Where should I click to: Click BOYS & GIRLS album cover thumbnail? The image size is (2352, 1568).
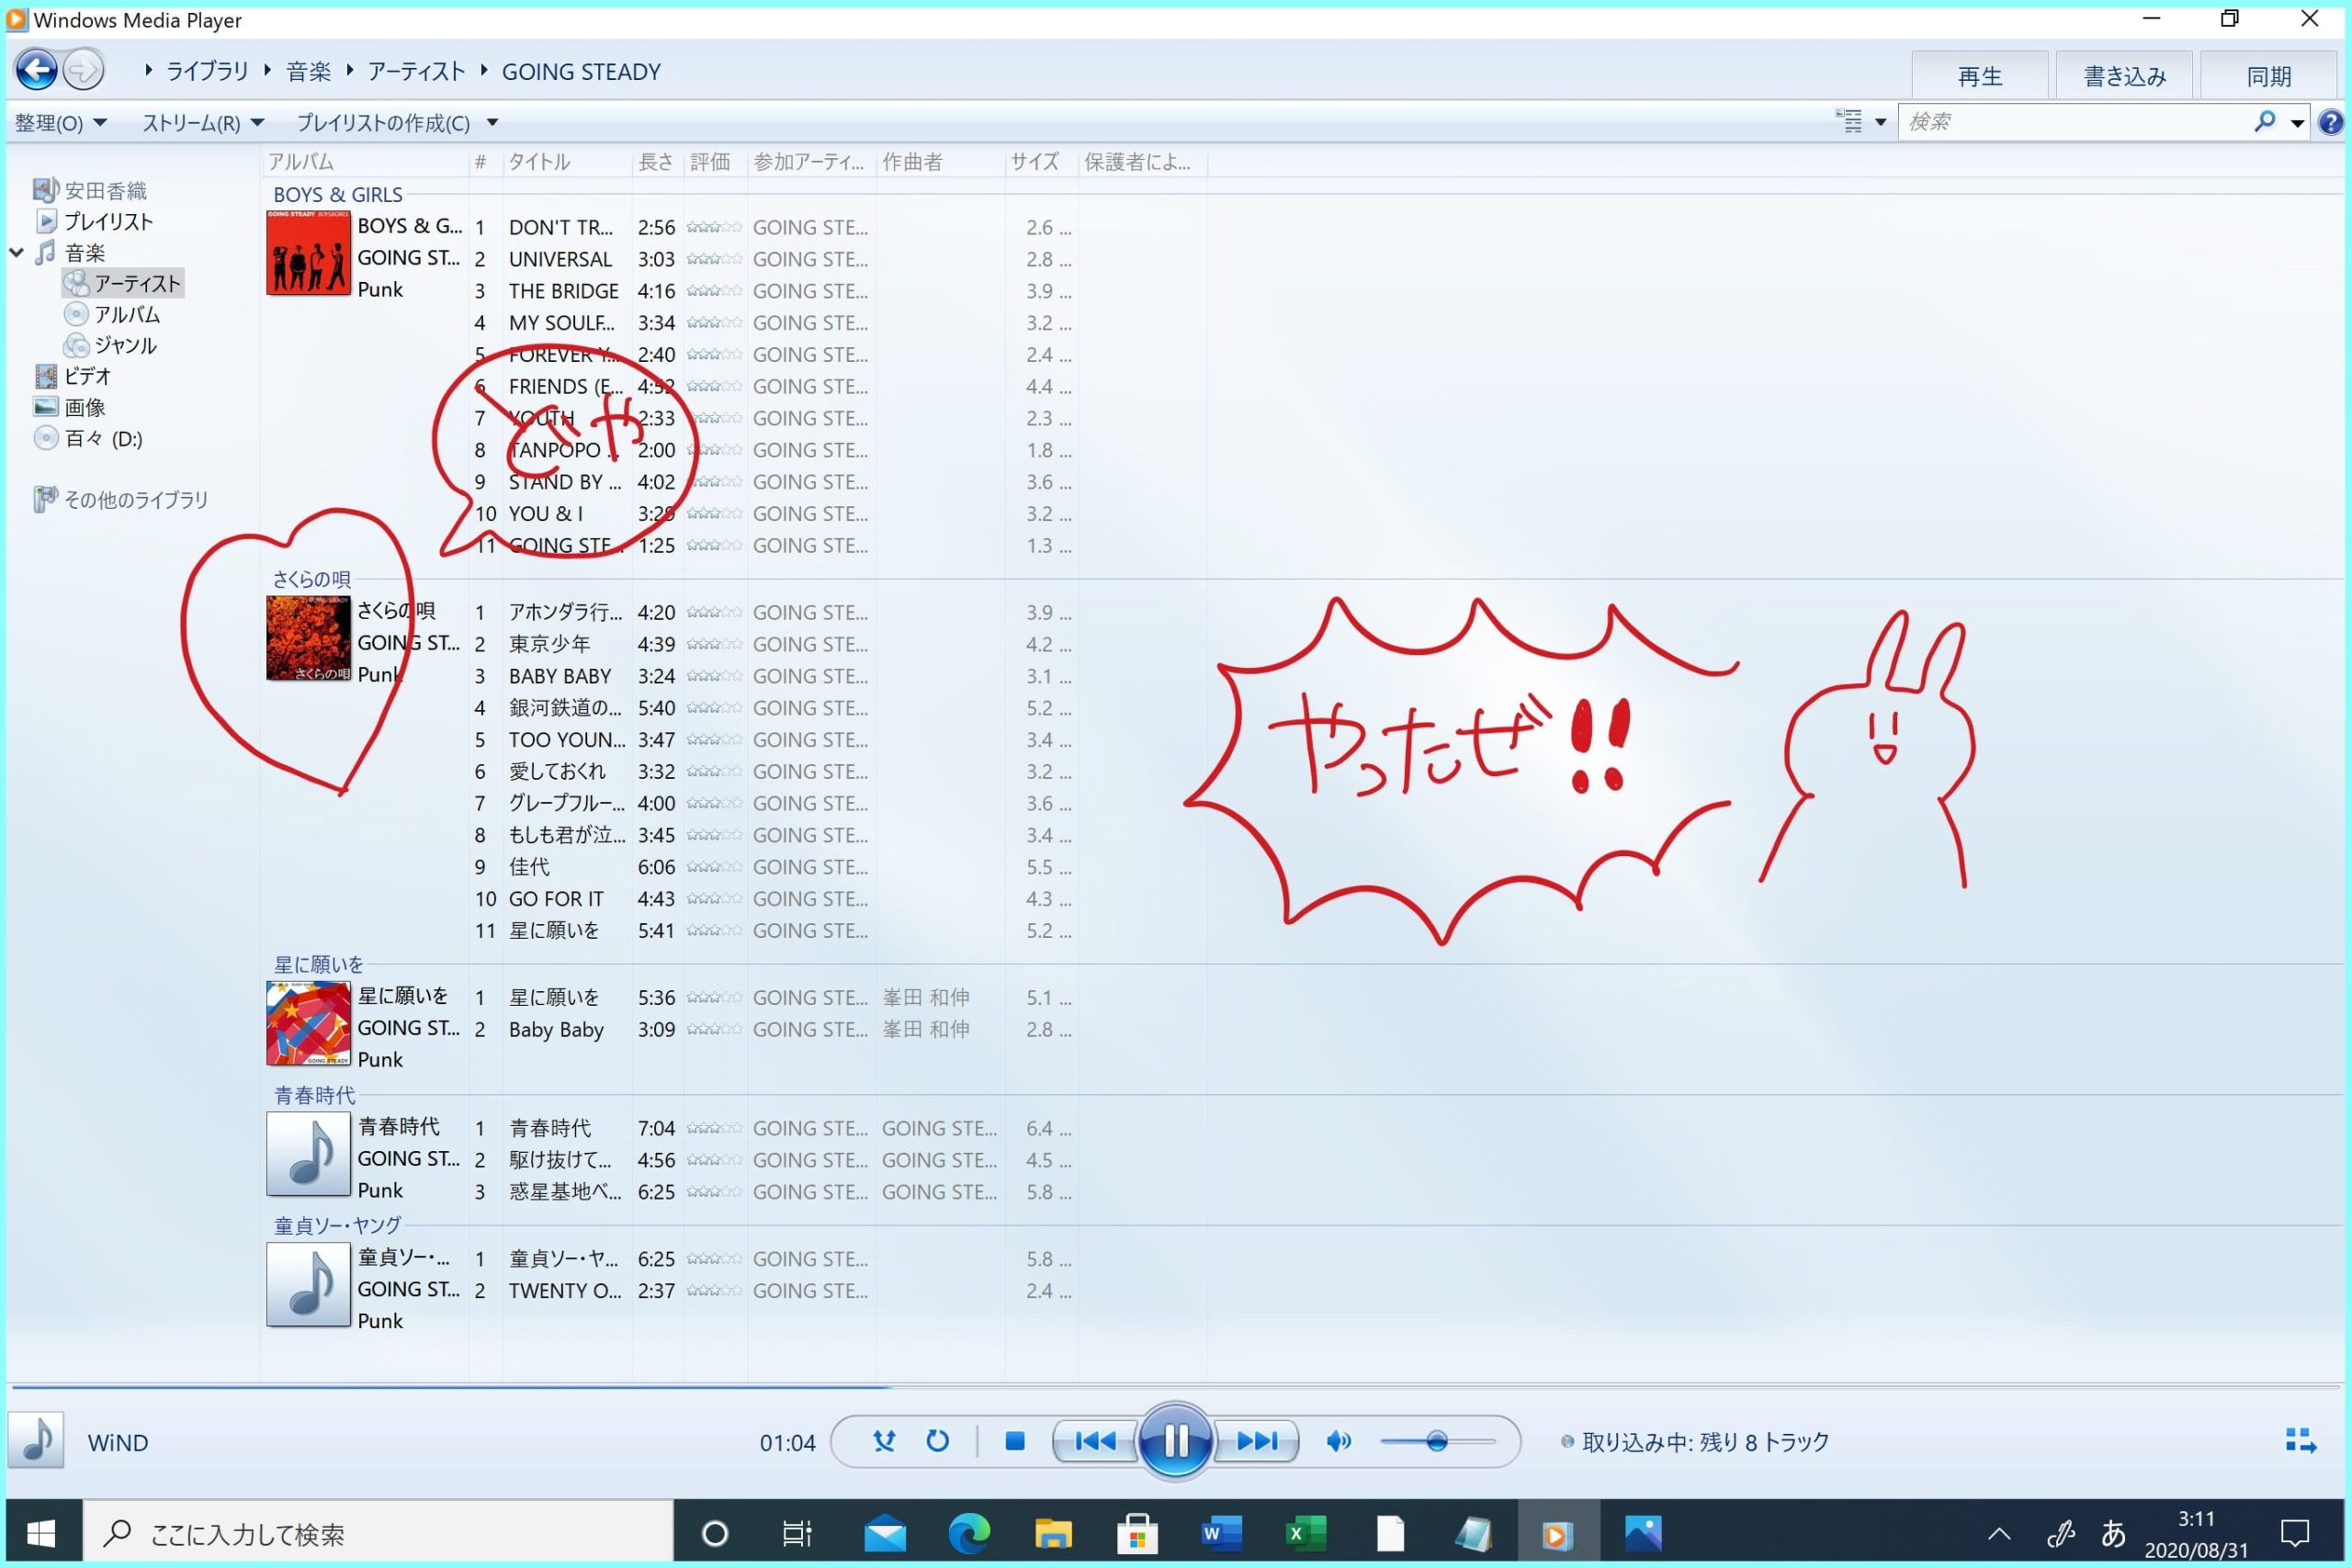308,252
